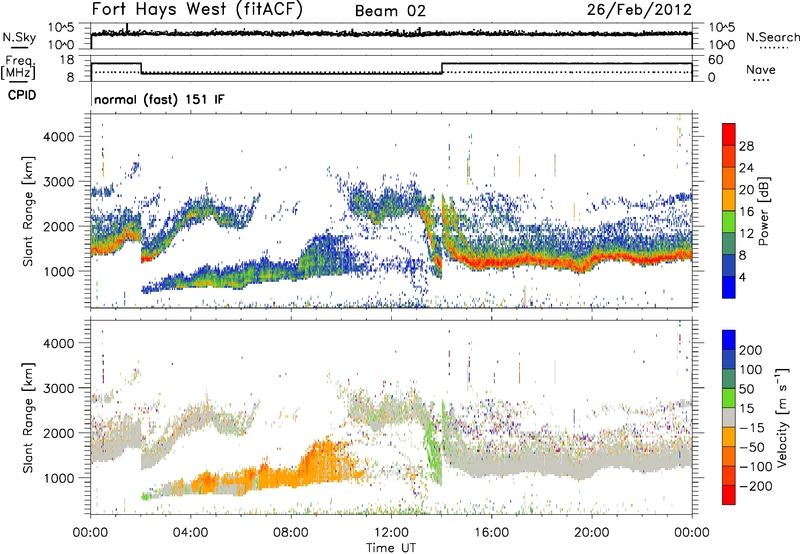This screenshot has width=800, height=554.
Task: Click the velocity panel 'Slant Range [km]' label
Action: [x=28, y=418]
